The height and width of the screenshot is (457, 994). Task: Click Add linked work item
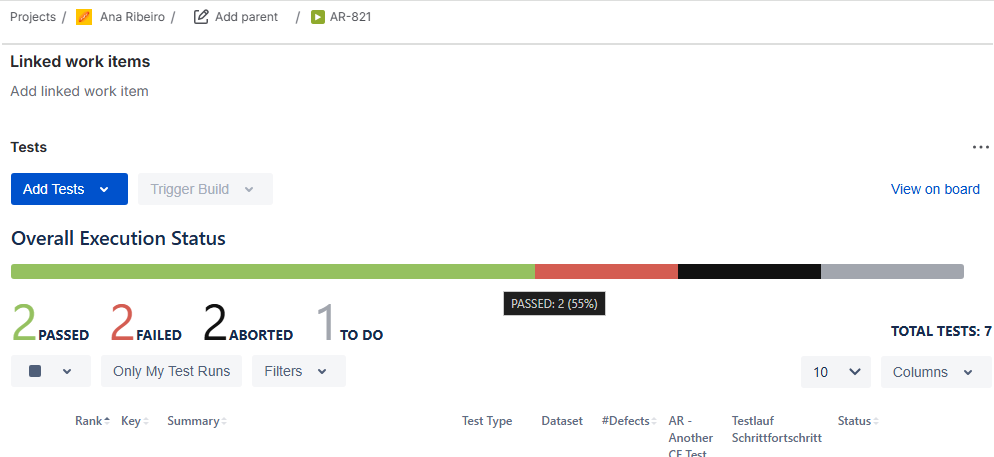79,91
